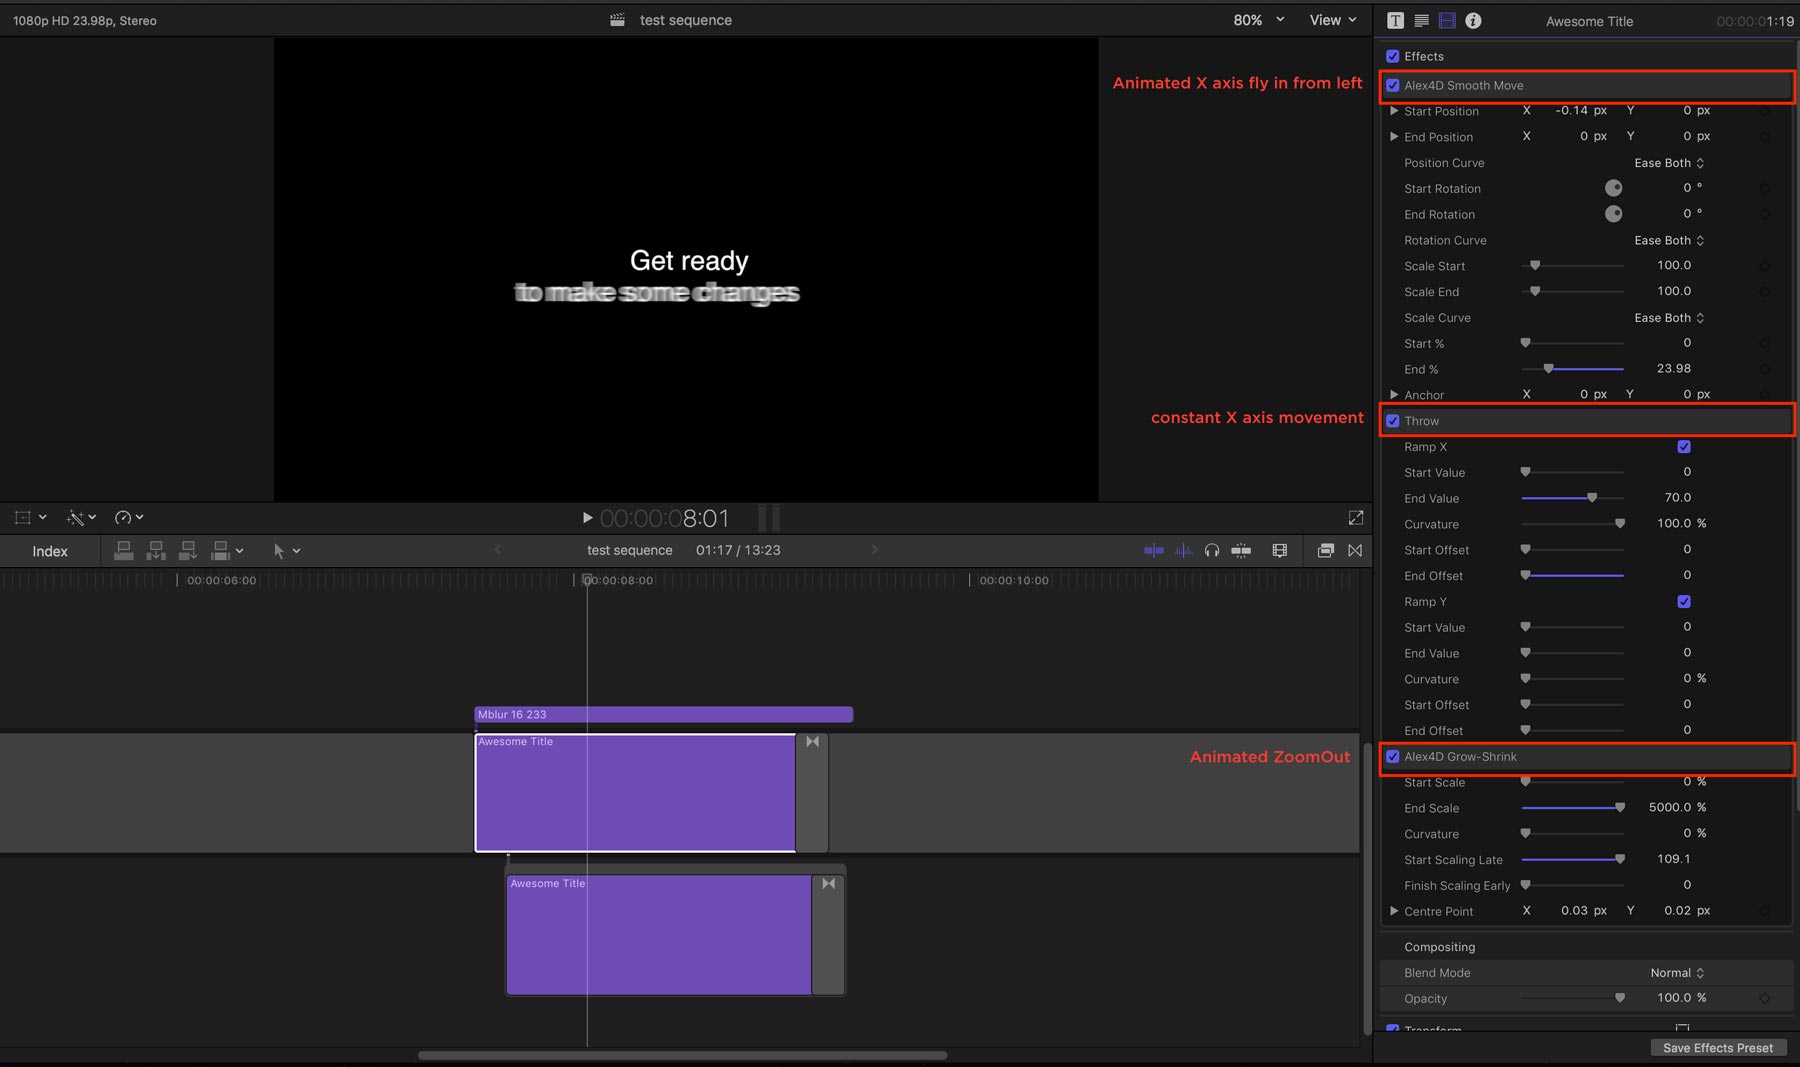This screenshot has width=1800, height=1067.
Task: Open the viewer zoom 80% menu
Action: (1258, 20)
